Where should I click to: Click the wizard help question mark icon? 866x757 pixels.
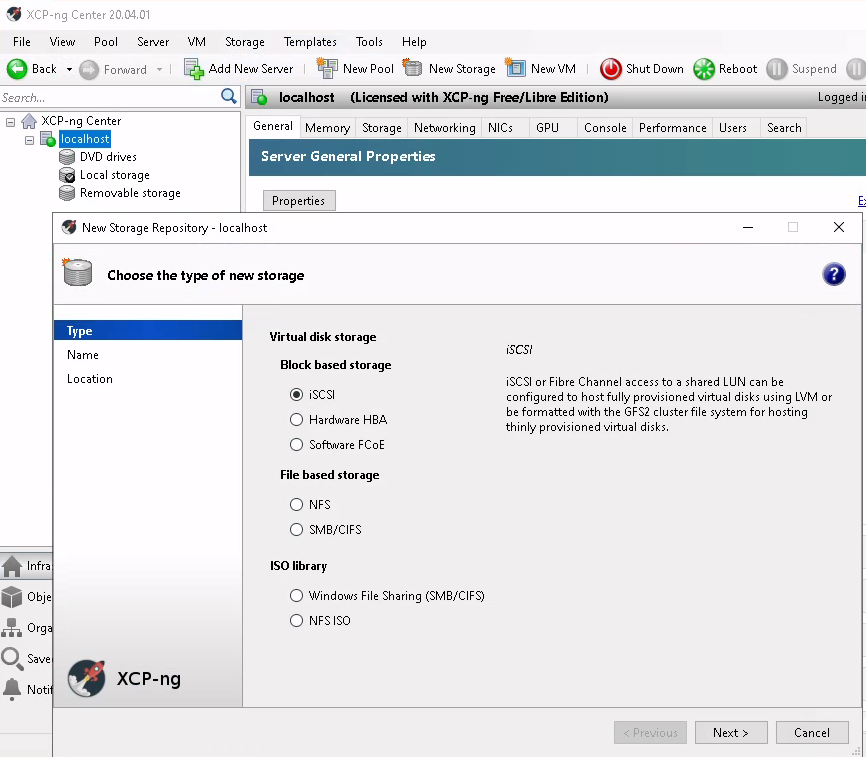[834, 274]
